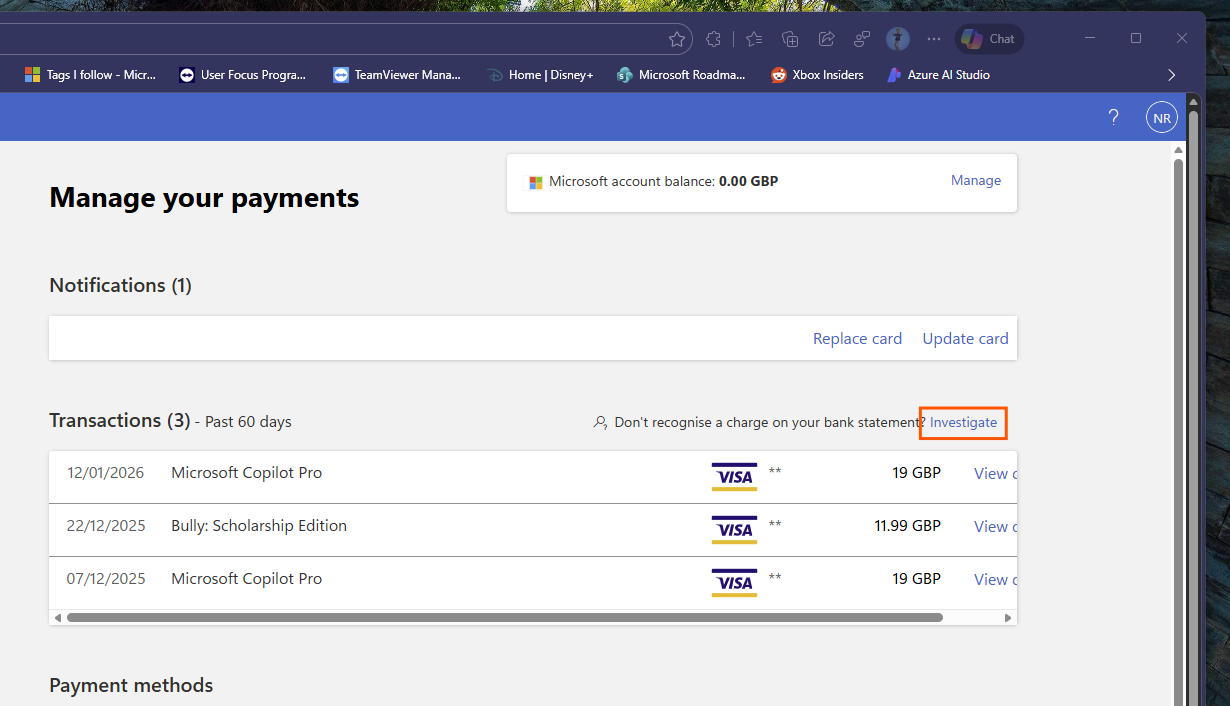Open the Help question mark icon

1113,117
